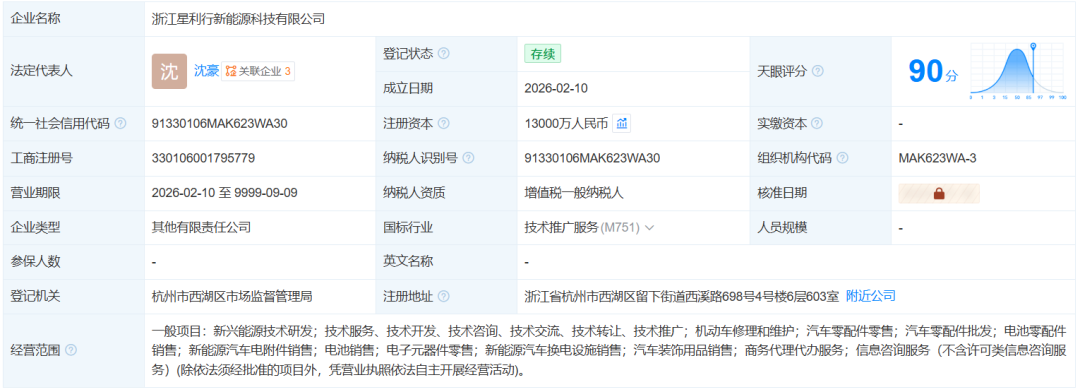
Task: Click the locked 核准日期 lock icon
Action: pos(939,194)
